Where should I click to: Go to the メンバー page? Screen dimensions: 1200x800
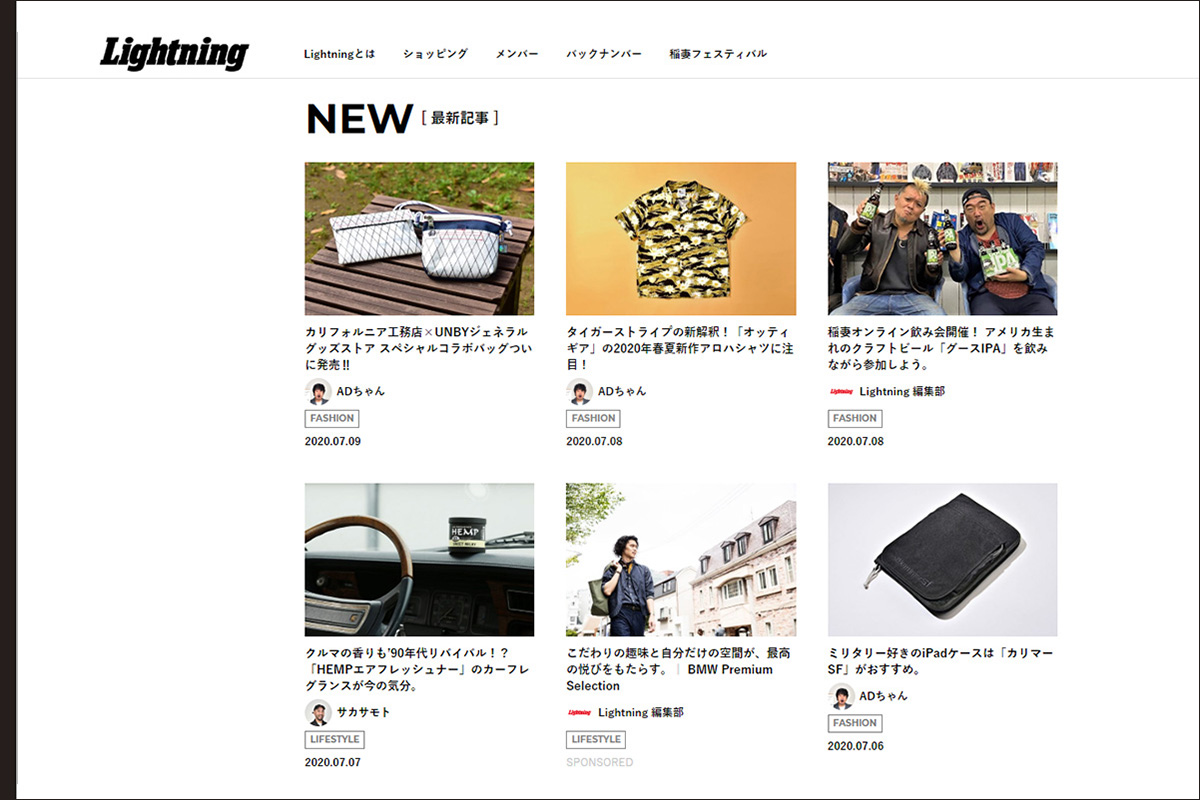[517, 54]
